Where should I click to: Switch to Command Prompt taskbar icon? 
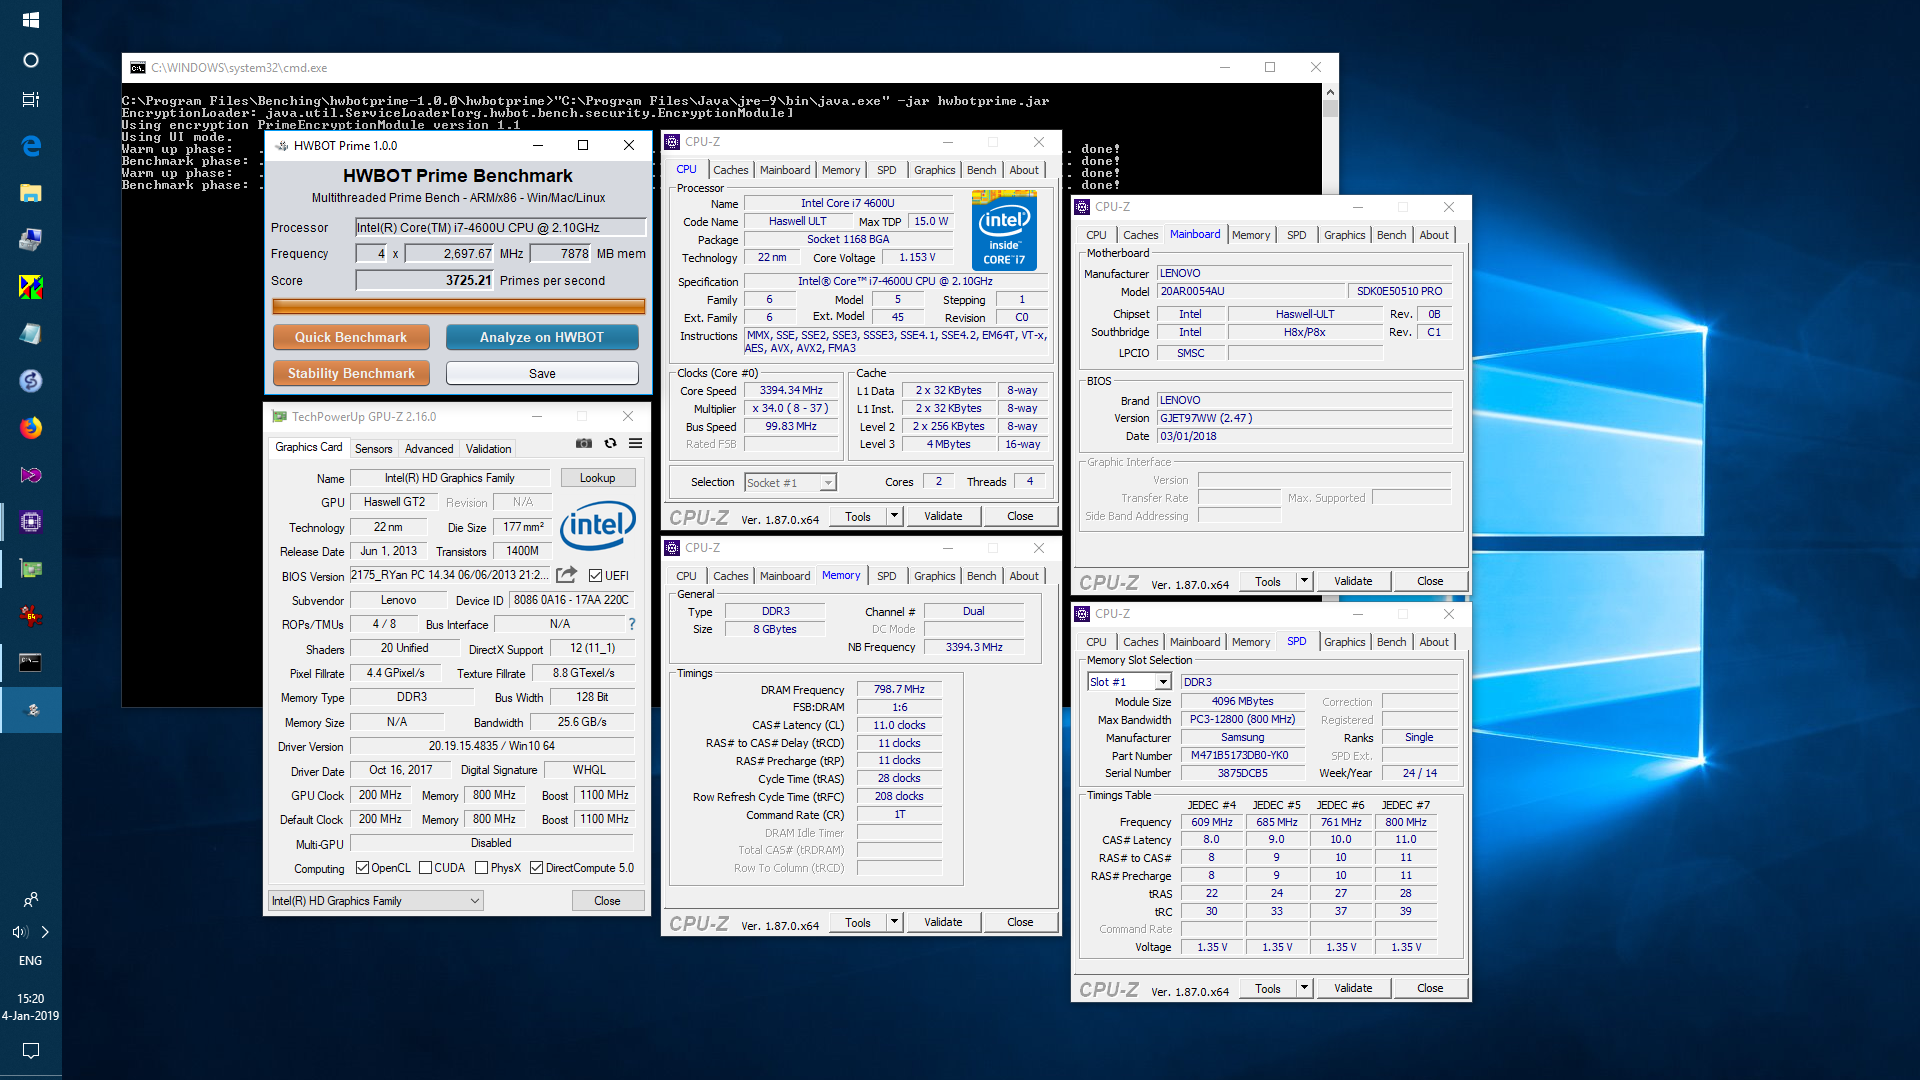30,662
